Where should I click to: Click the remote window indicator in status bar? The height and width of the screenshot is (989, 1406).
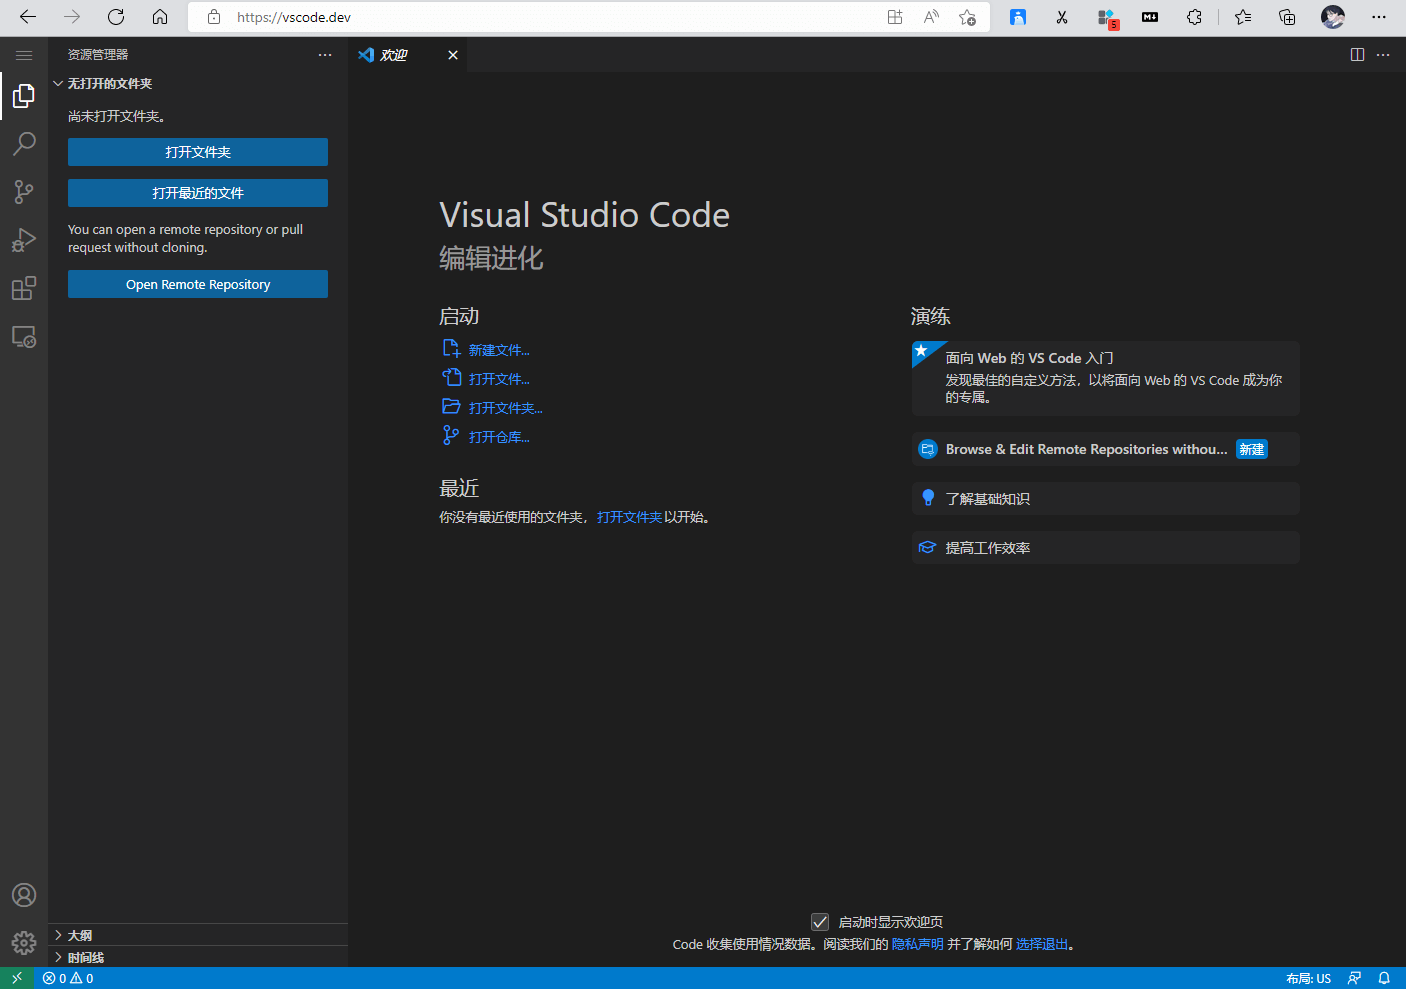[x=17, y=978]
